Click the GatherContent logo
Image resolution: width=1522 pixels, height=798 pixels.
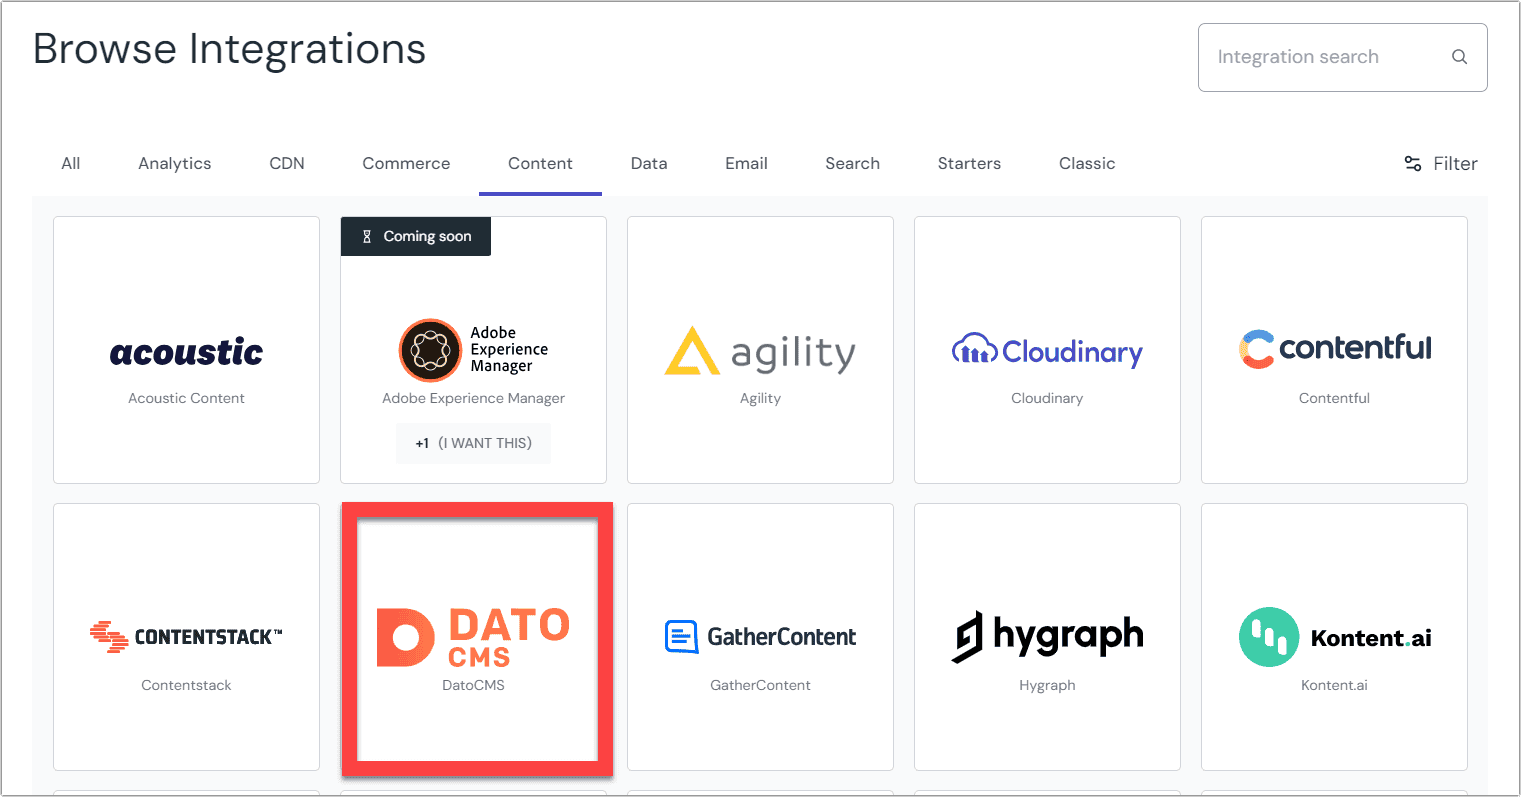[760, 637]
